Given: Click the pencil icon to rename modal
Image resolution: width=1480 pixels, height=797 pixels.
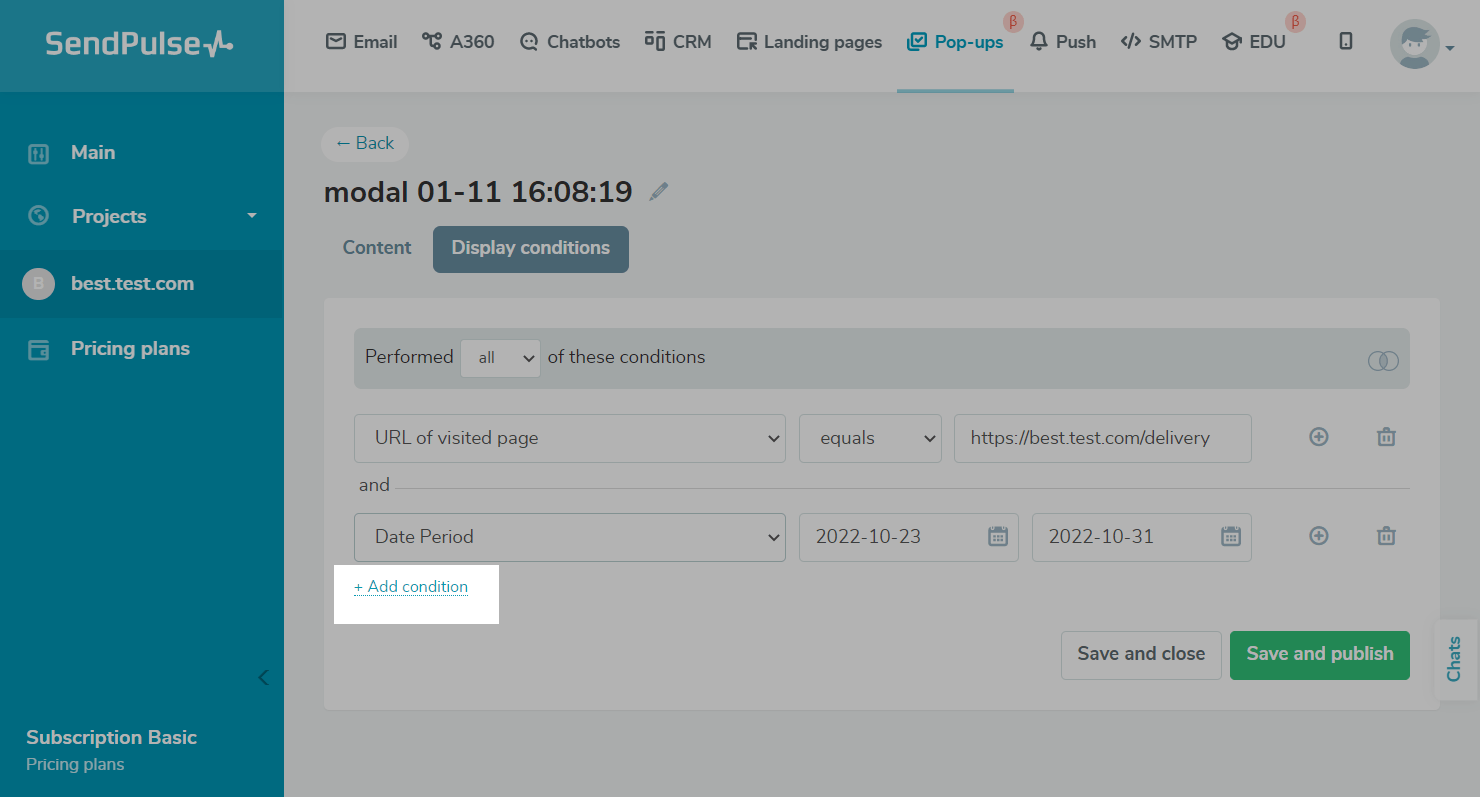Looking at the screenshot, I should click(658, 192).
